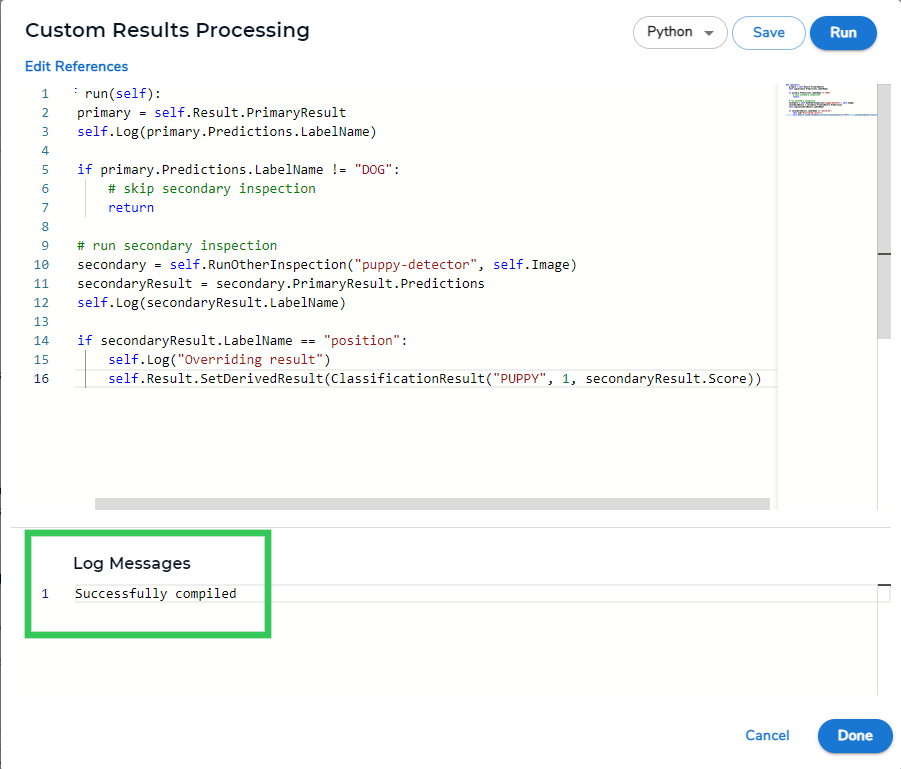Confirm with the Done button
The image size is (901, 769).
(855, 736)
